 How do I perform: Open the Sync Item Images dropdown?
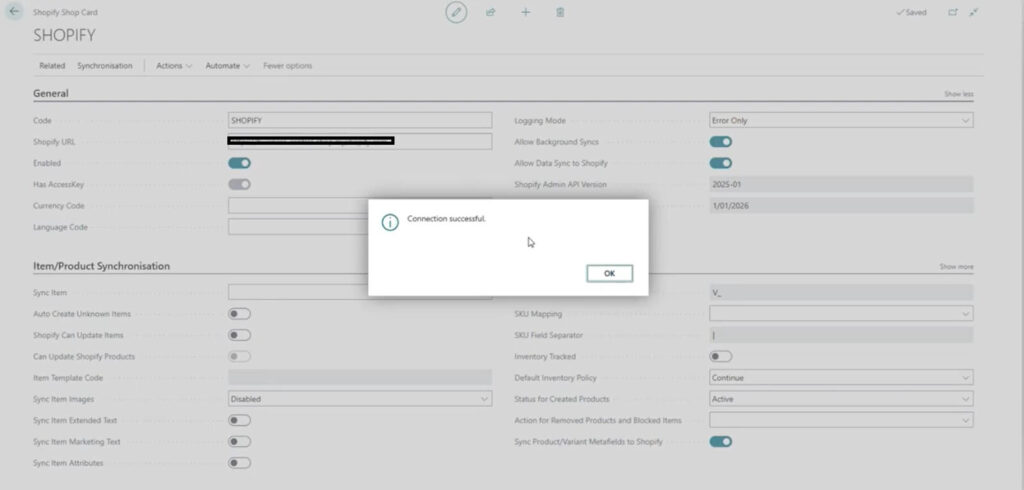[x=360, y=399]
